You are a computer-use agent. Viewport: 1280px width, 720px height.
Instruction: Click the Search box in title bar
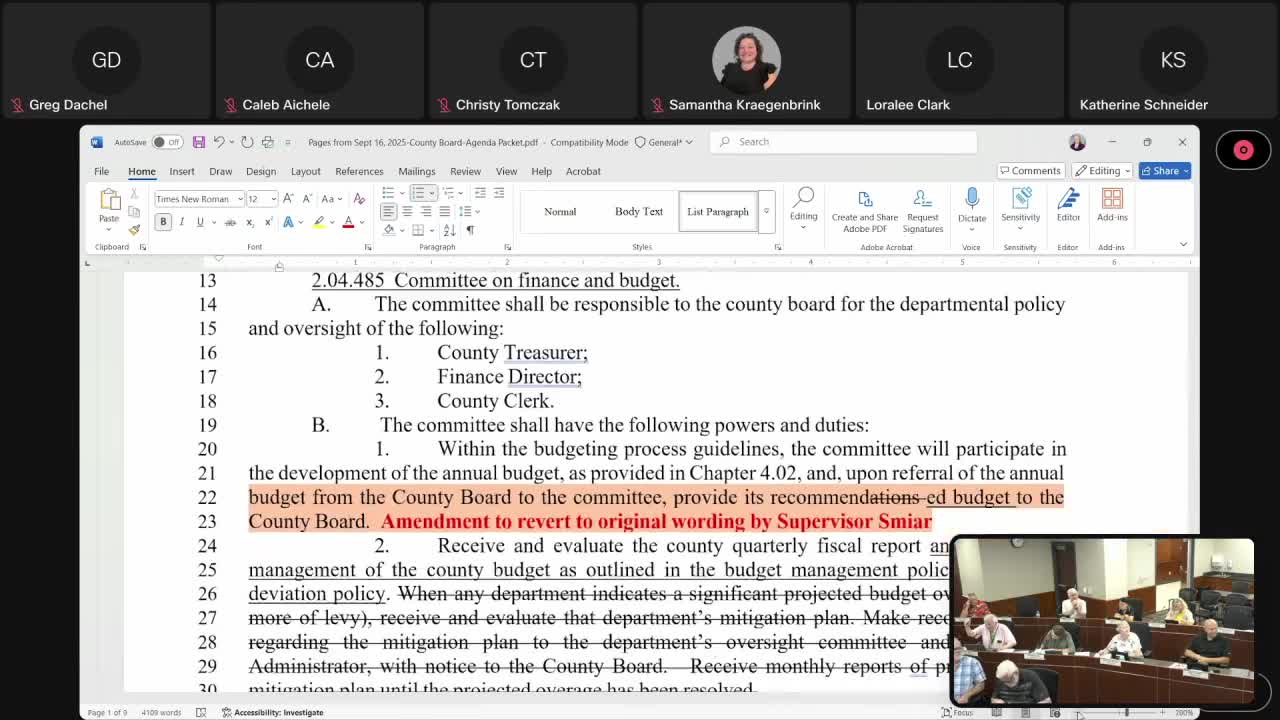[x=844, y=142]
